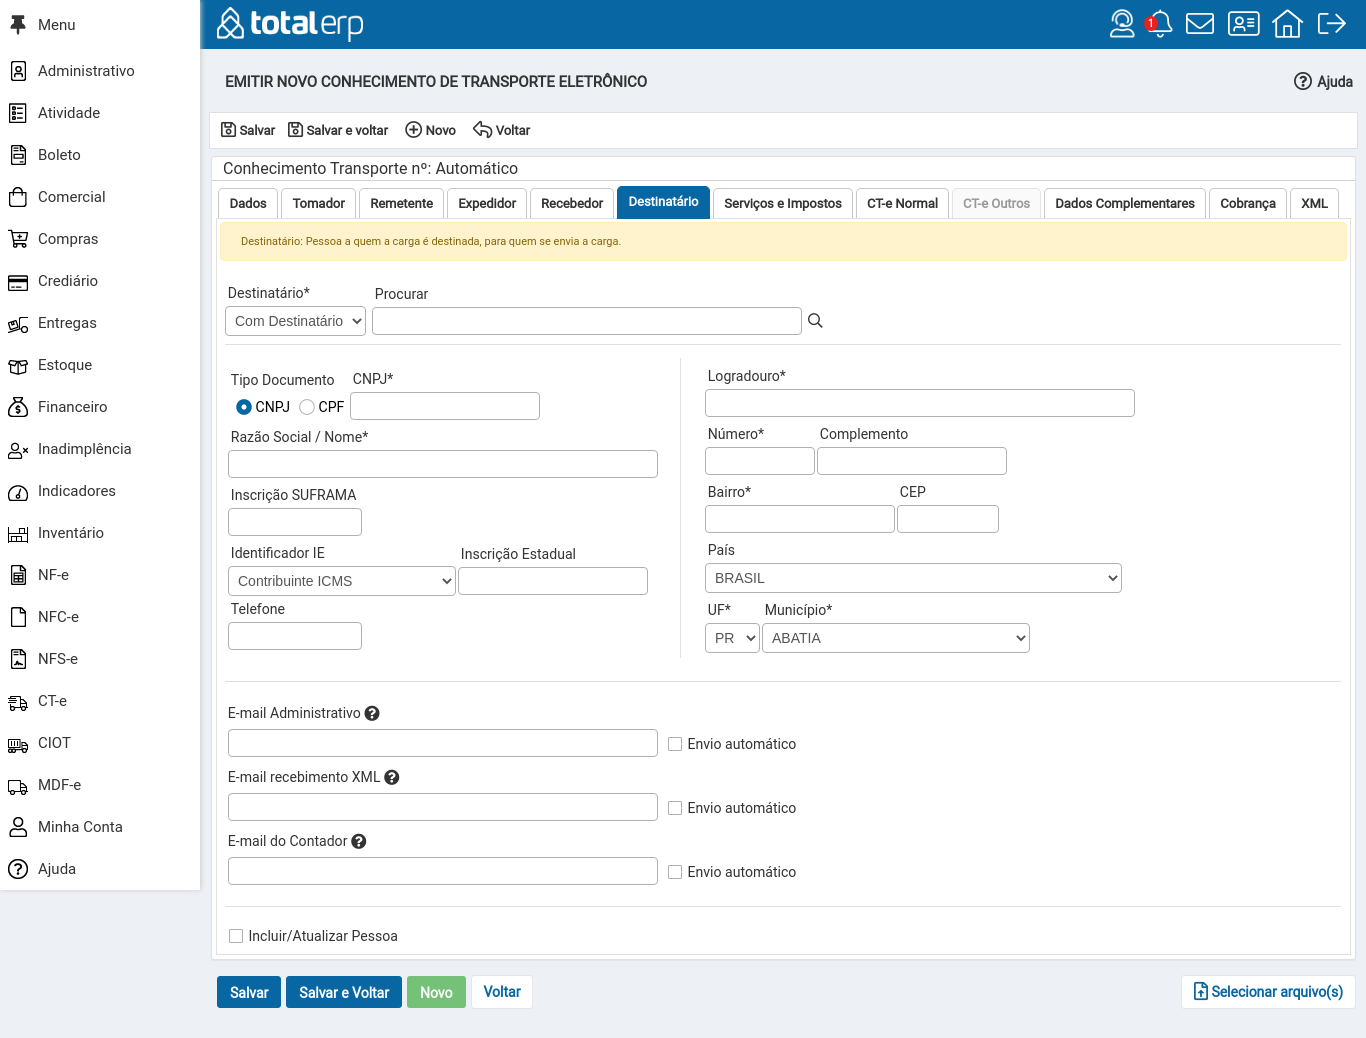The height and width of the screenshot is (1038, 1366).
Task: Open the CT-e truck icon
Action: click(x=18, y=702)
